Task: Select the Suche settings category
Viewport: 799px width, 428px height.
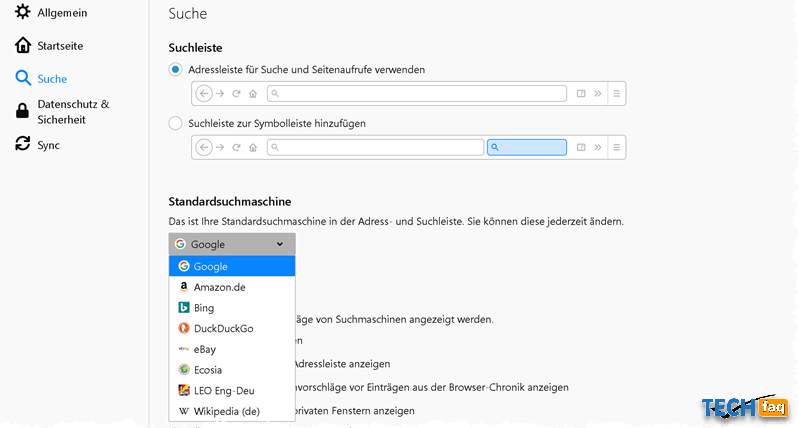Action: click(41, 78)
